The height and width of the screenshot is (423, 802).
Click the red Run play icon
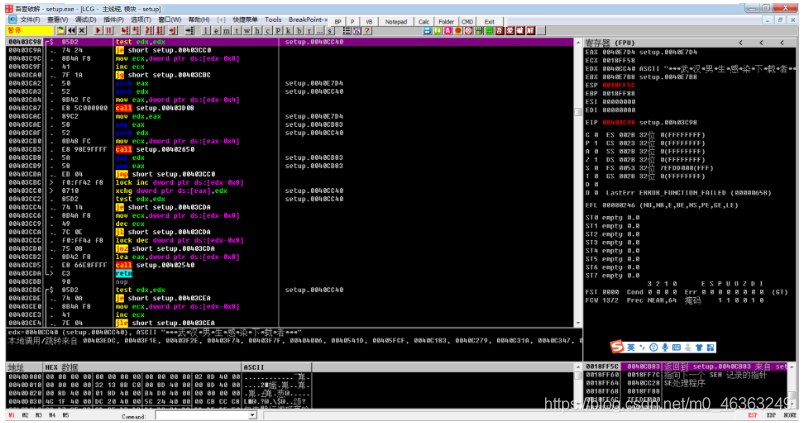click(98, 31)
